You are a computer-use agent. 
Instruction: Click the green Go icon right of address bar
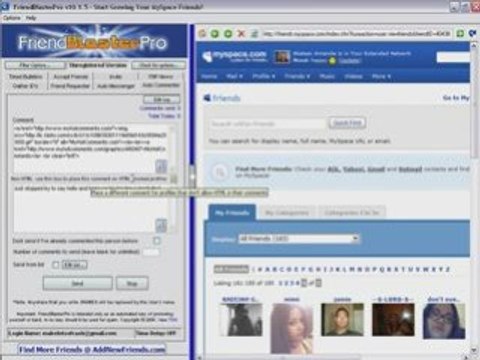pyautogui.click(x=460, y=33)
